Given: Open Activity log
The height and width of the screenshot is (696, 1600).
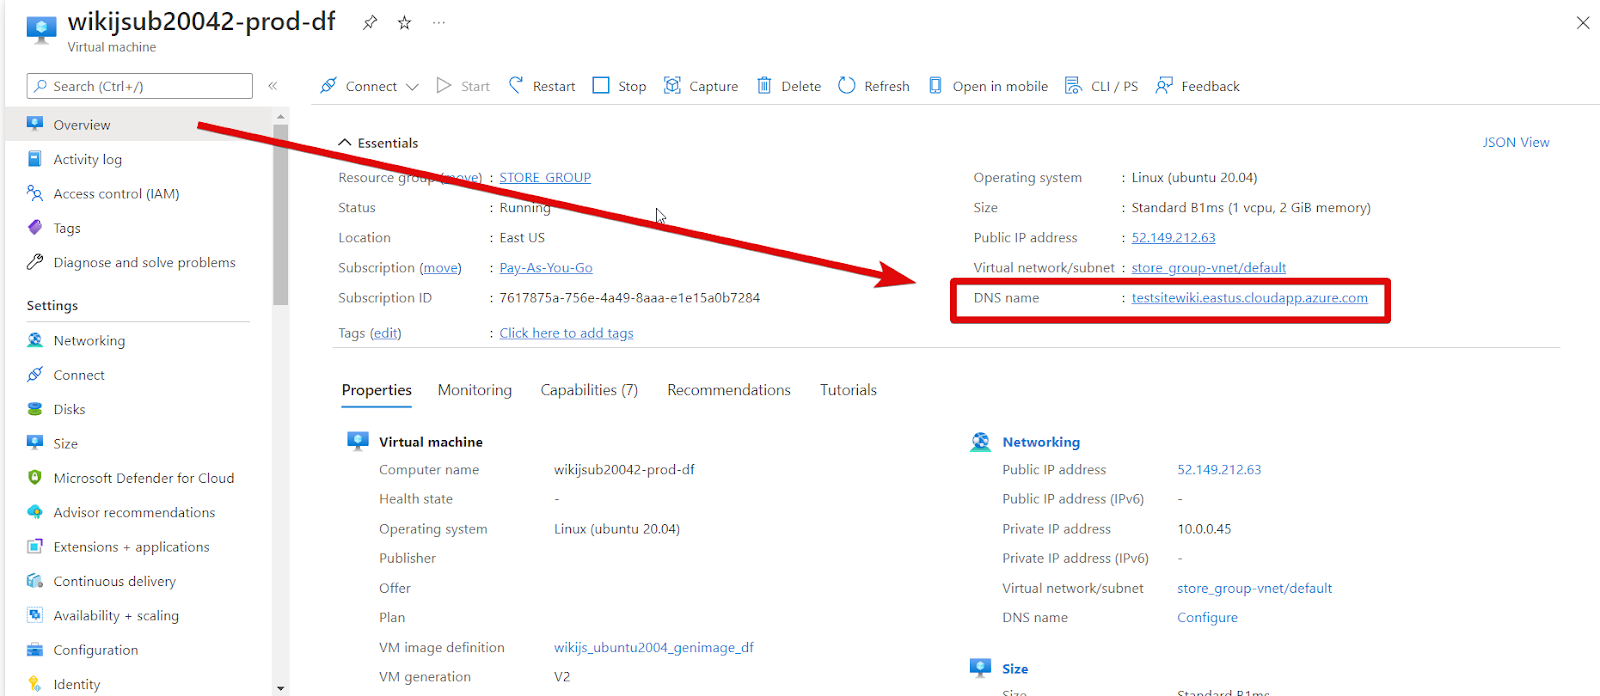Looking at the screenshot, I should click(87, 159).
